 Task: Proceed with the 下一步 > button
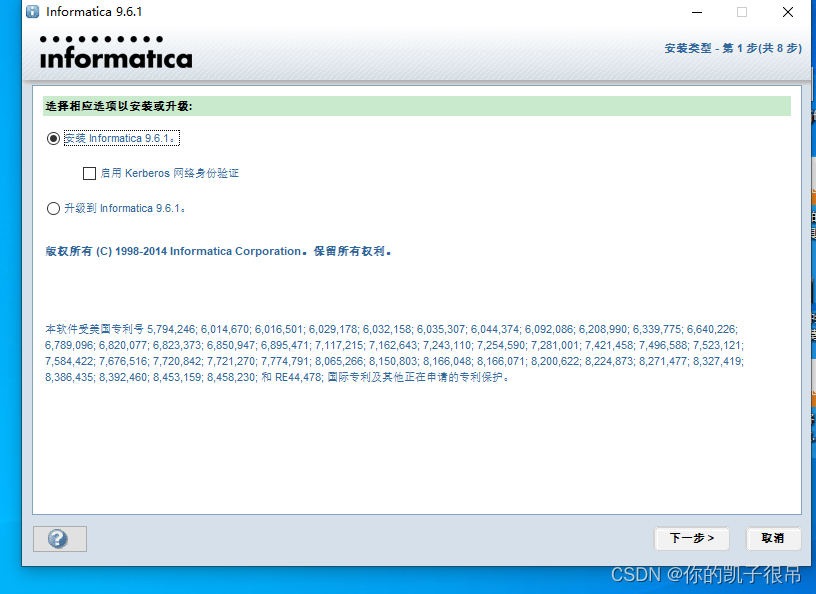point(692,538)
